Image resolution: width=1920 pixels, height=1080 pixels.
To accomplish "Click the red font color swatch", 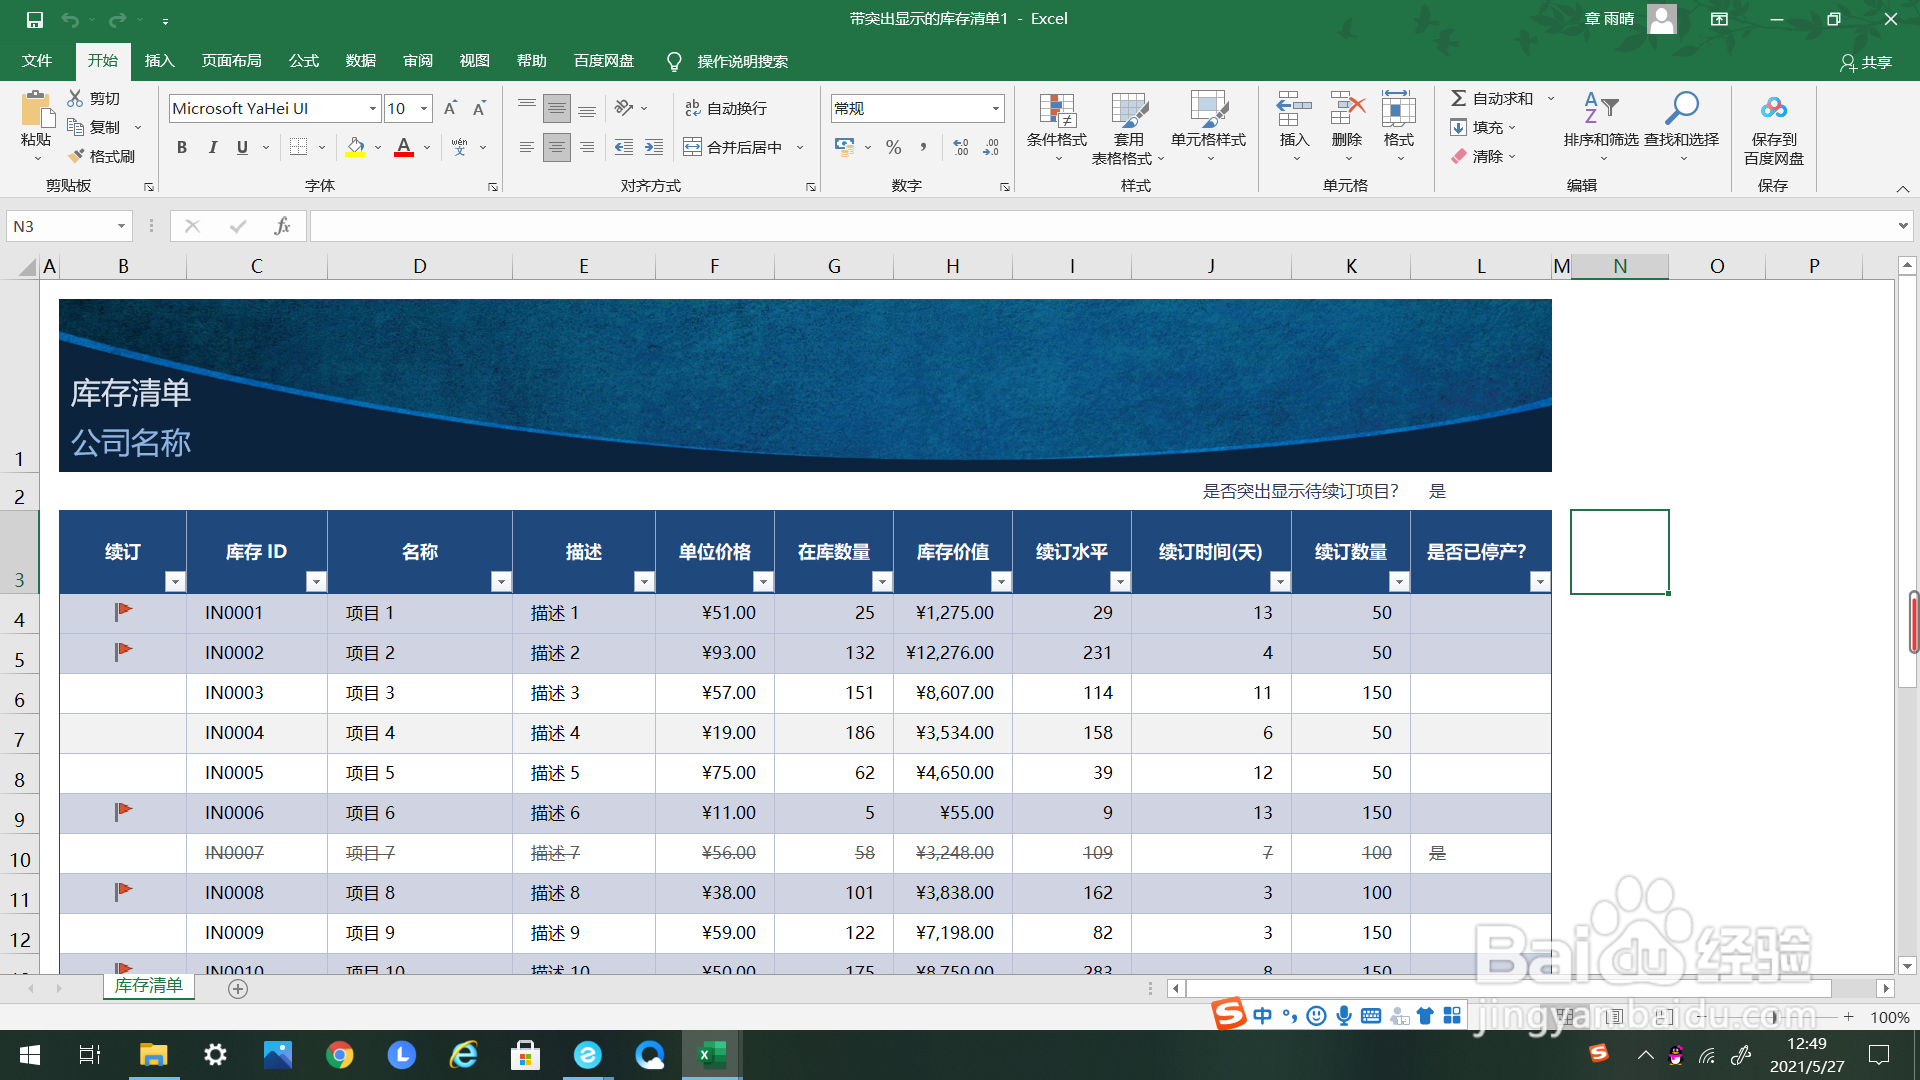I will pos(404,147).
